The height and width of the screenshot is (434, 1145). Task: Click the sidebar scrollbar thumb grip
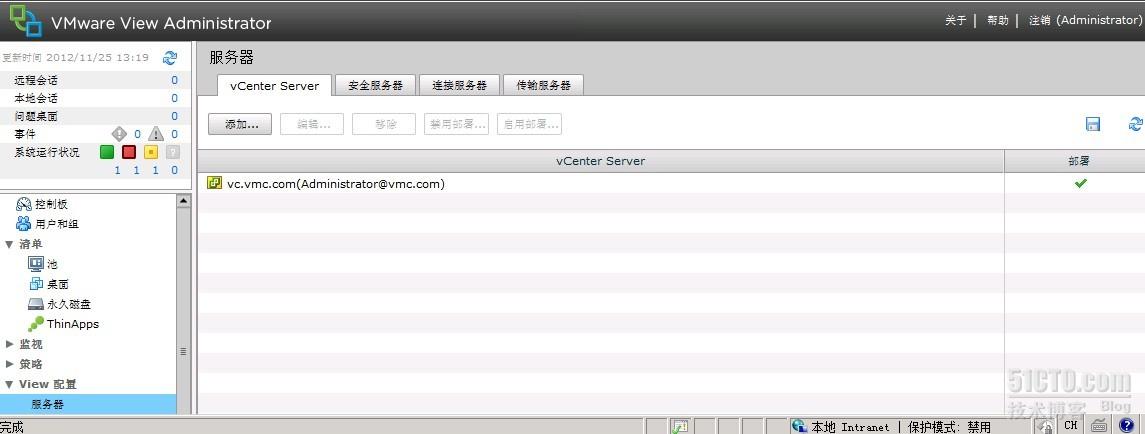pos(184,351)
